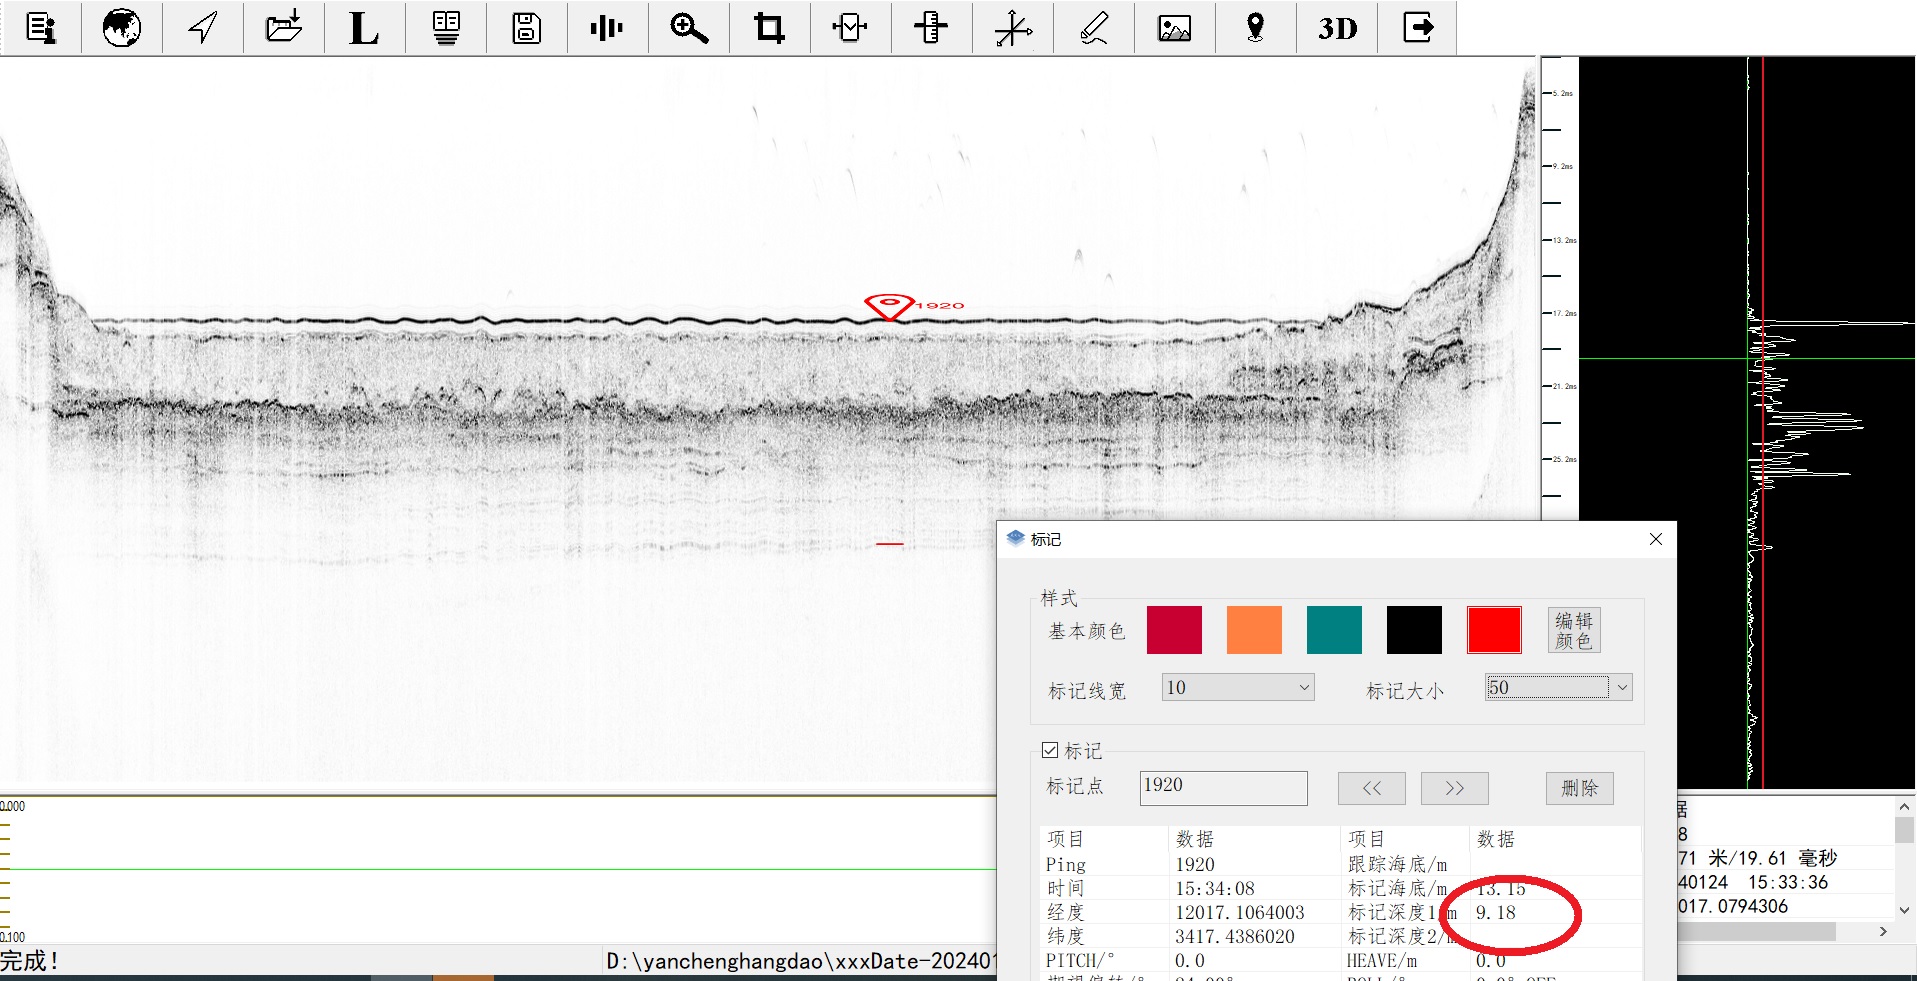1917x981 pixels.
Task: Click the globe map icon in toolbar
Action: click(121, 28)
